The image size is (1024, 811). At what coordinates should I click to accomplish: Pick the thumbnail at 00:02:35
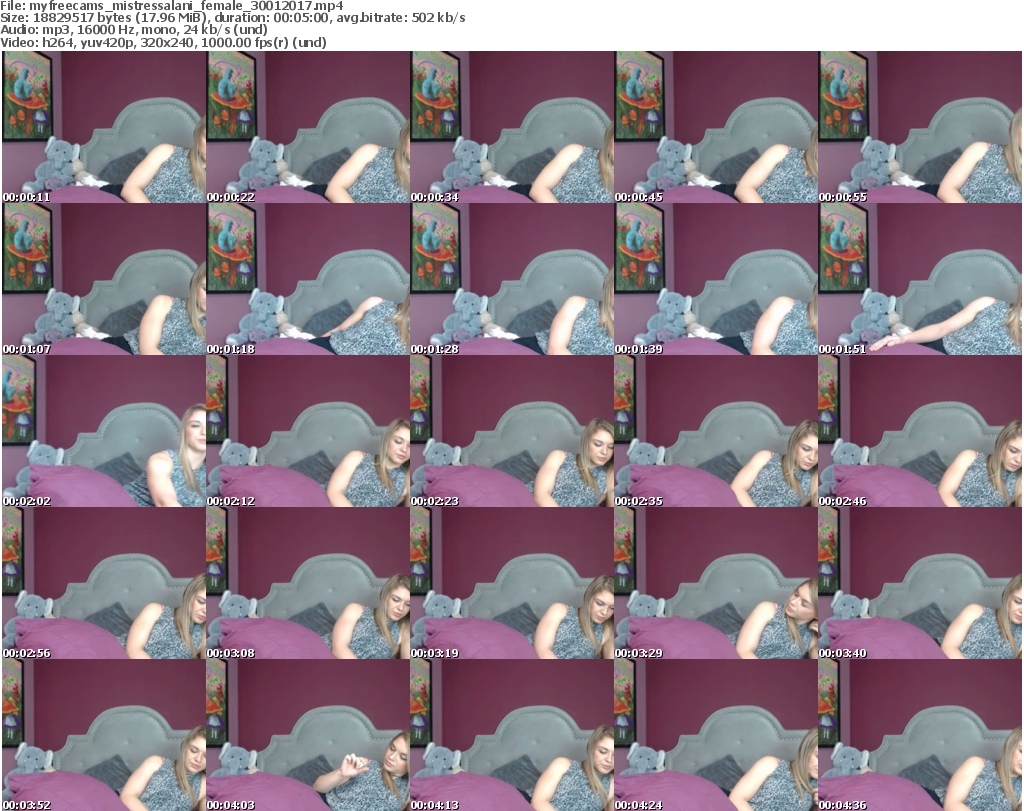click(716, 432)
